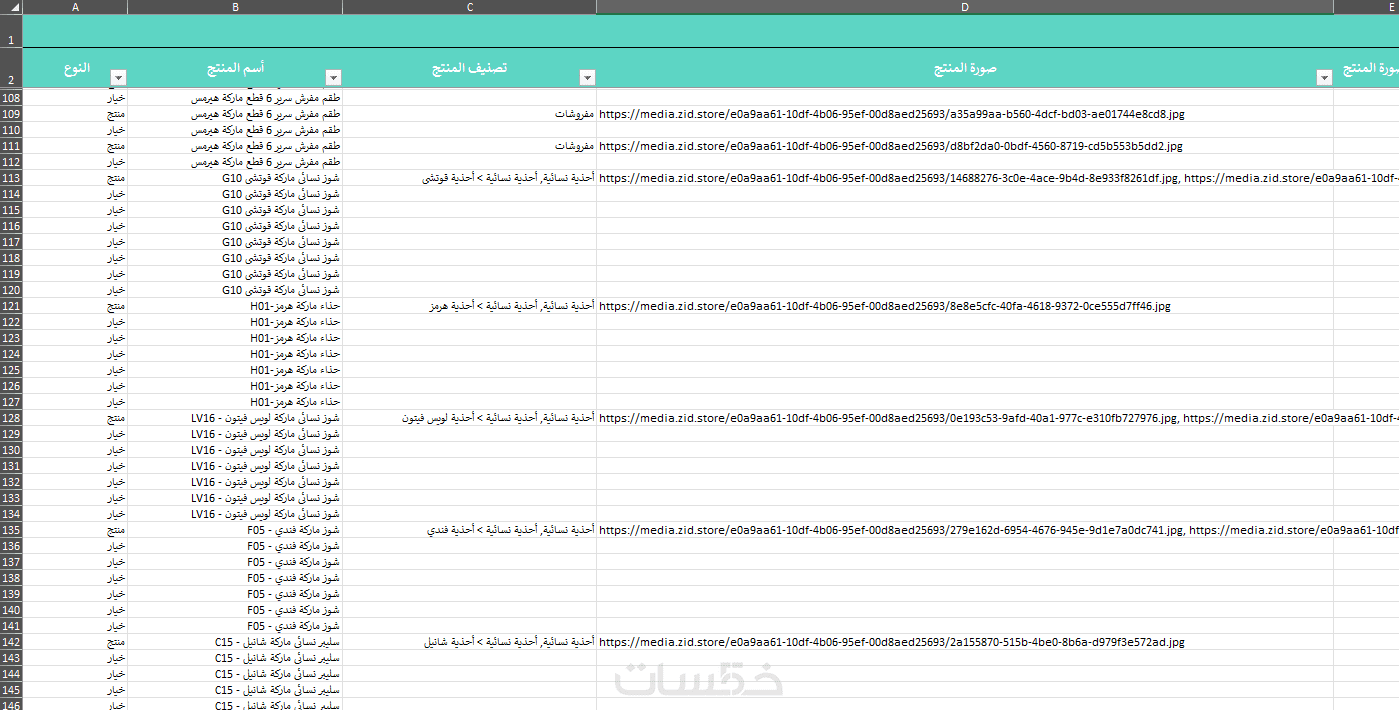This screenshot has width=1399, height=710.
Task: Select row 142 header
Action: [x=11, y=642]
